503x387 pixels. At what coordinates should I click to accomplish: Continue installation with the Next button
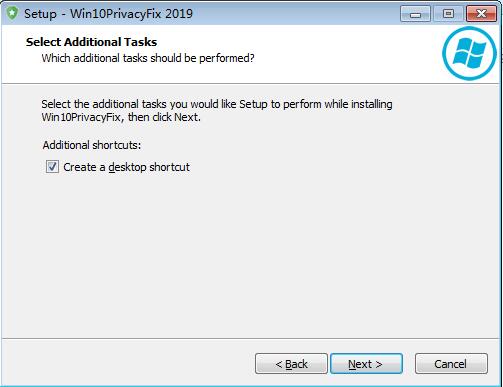pos(366,364)
